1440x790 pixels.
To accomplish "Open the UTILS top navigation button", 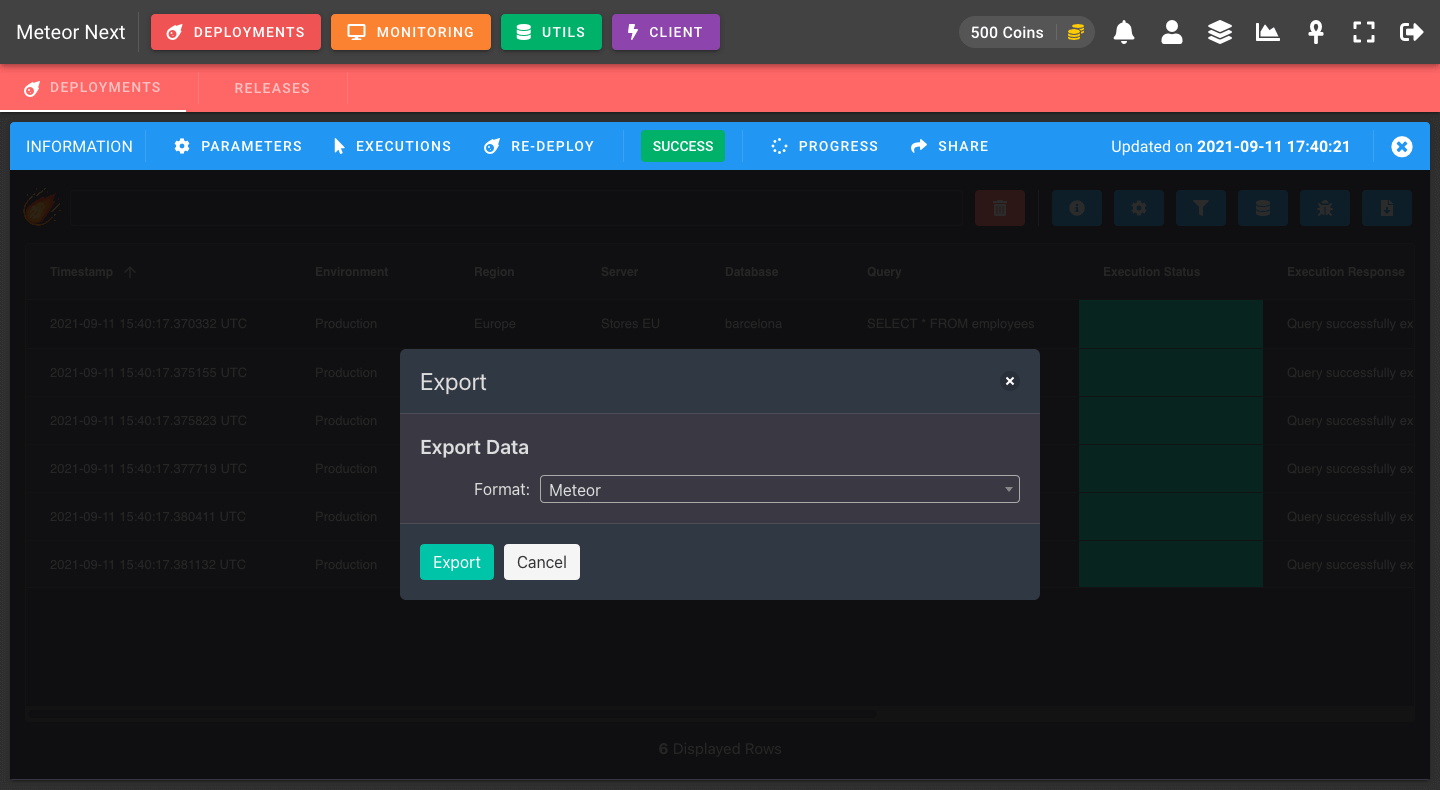I will (551, 32).
